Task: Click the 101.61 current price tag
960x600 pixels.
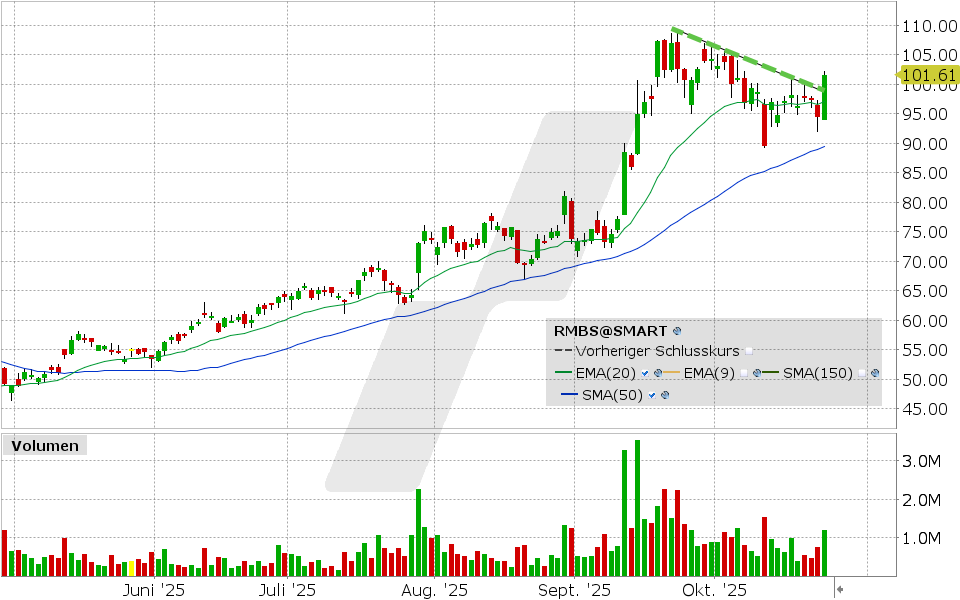Action: tap(926, 73)
